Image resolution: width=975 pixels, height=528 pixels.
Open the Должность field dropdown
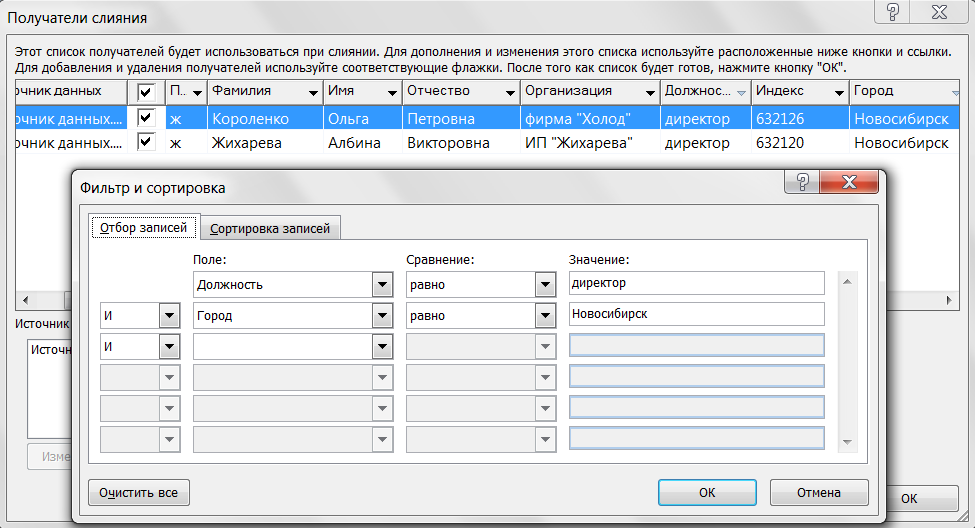(382, 284)
